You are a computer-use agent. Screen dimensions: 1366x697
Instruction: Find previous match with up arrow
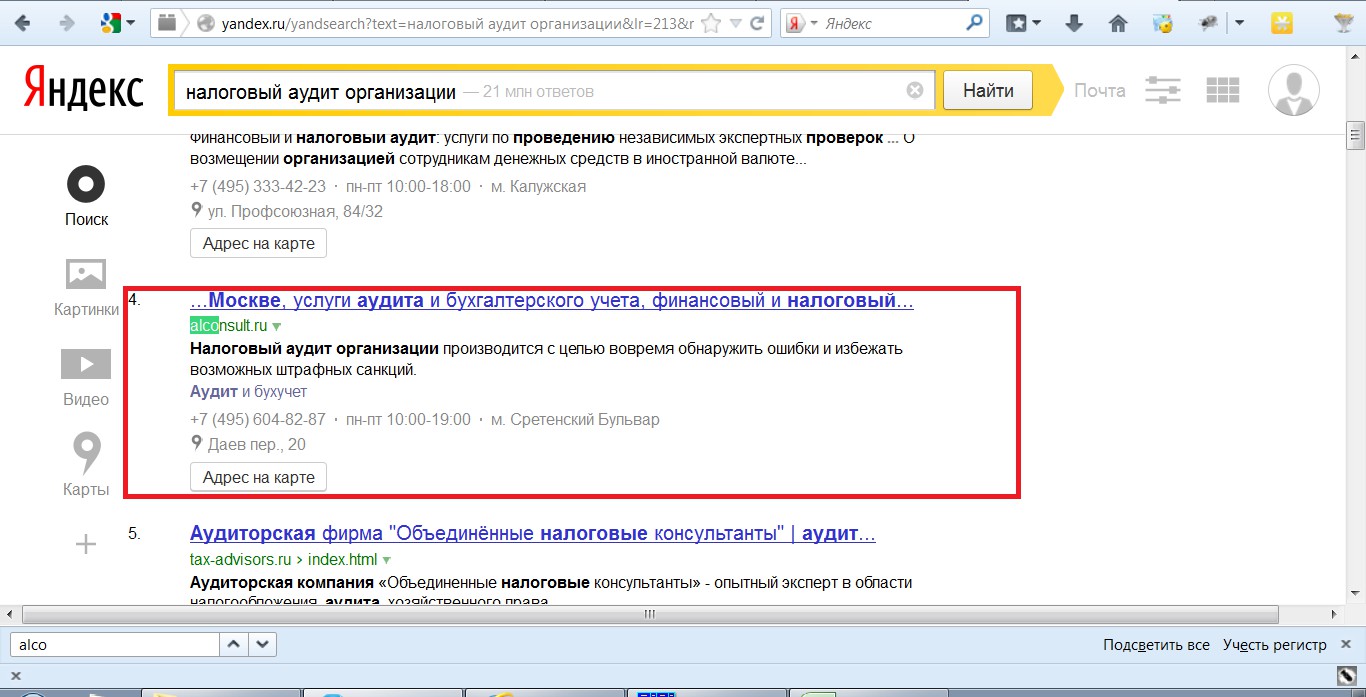pos(233,645)
